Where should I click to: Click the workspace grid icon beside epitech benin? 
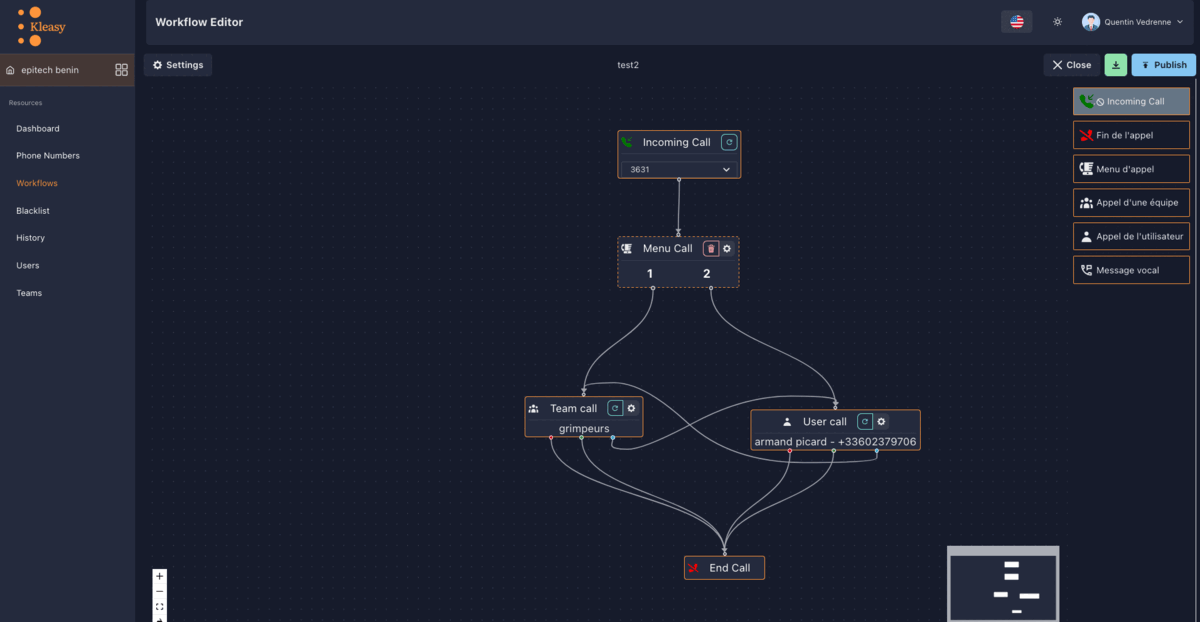coord(122,70)
